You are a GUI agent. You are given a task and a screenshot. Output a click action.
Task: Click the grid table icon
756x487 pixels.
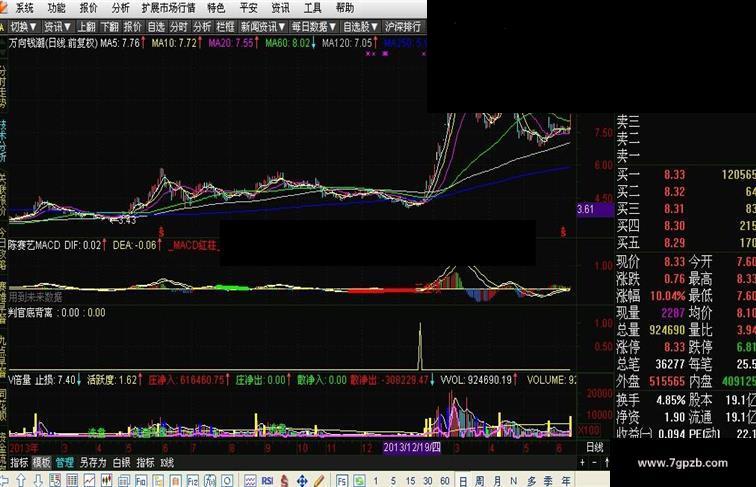[x=72, y=480]
